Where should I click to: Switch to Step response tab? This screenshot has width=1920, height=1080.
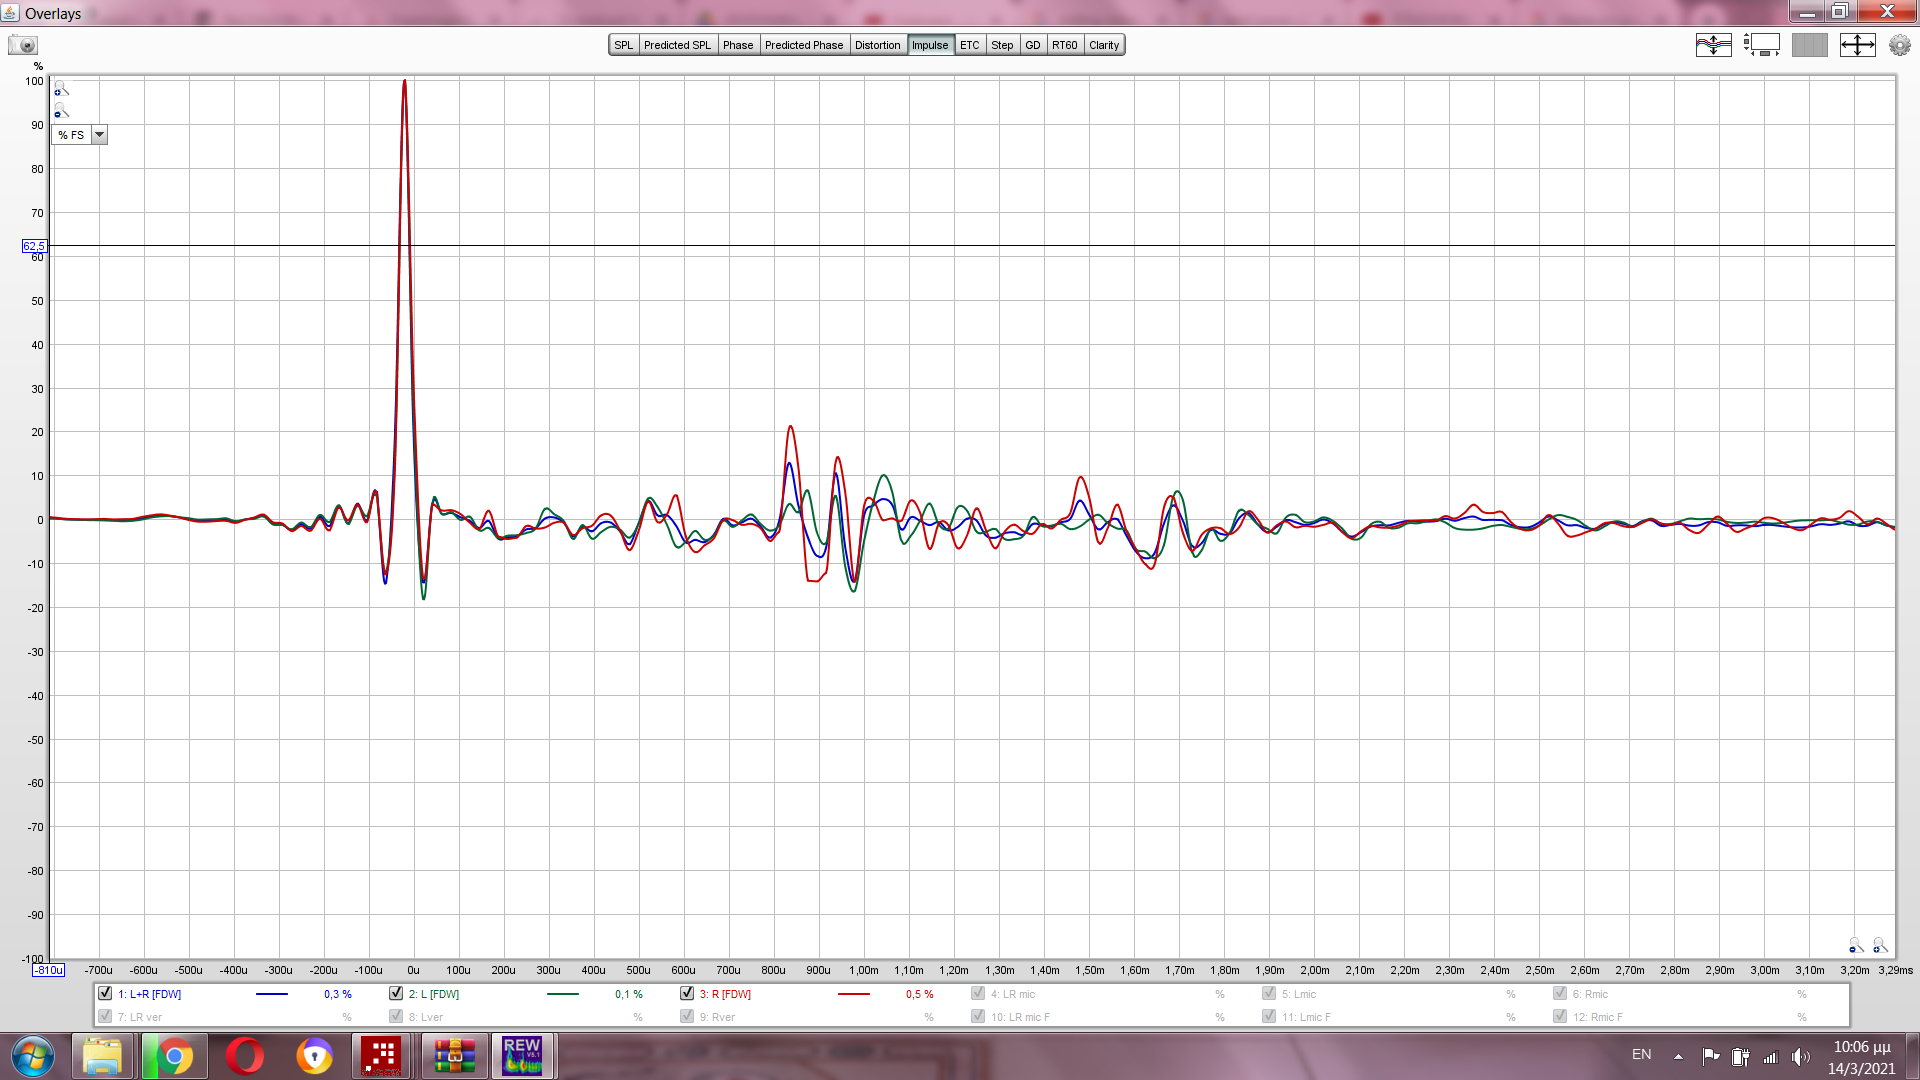[x=1002, y=45]
